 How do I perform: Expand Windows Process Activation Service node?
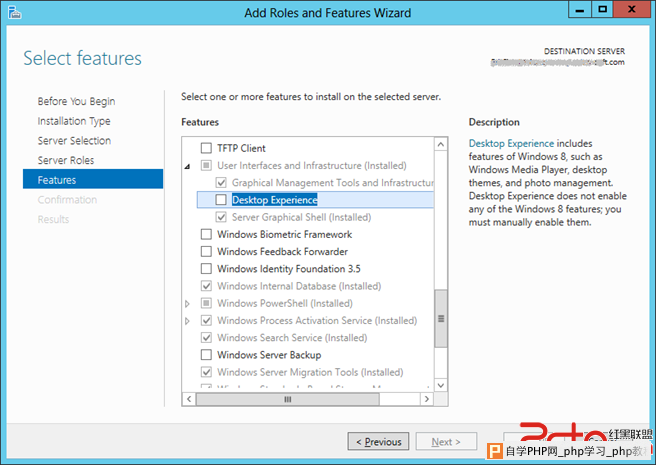pos(187,321)
